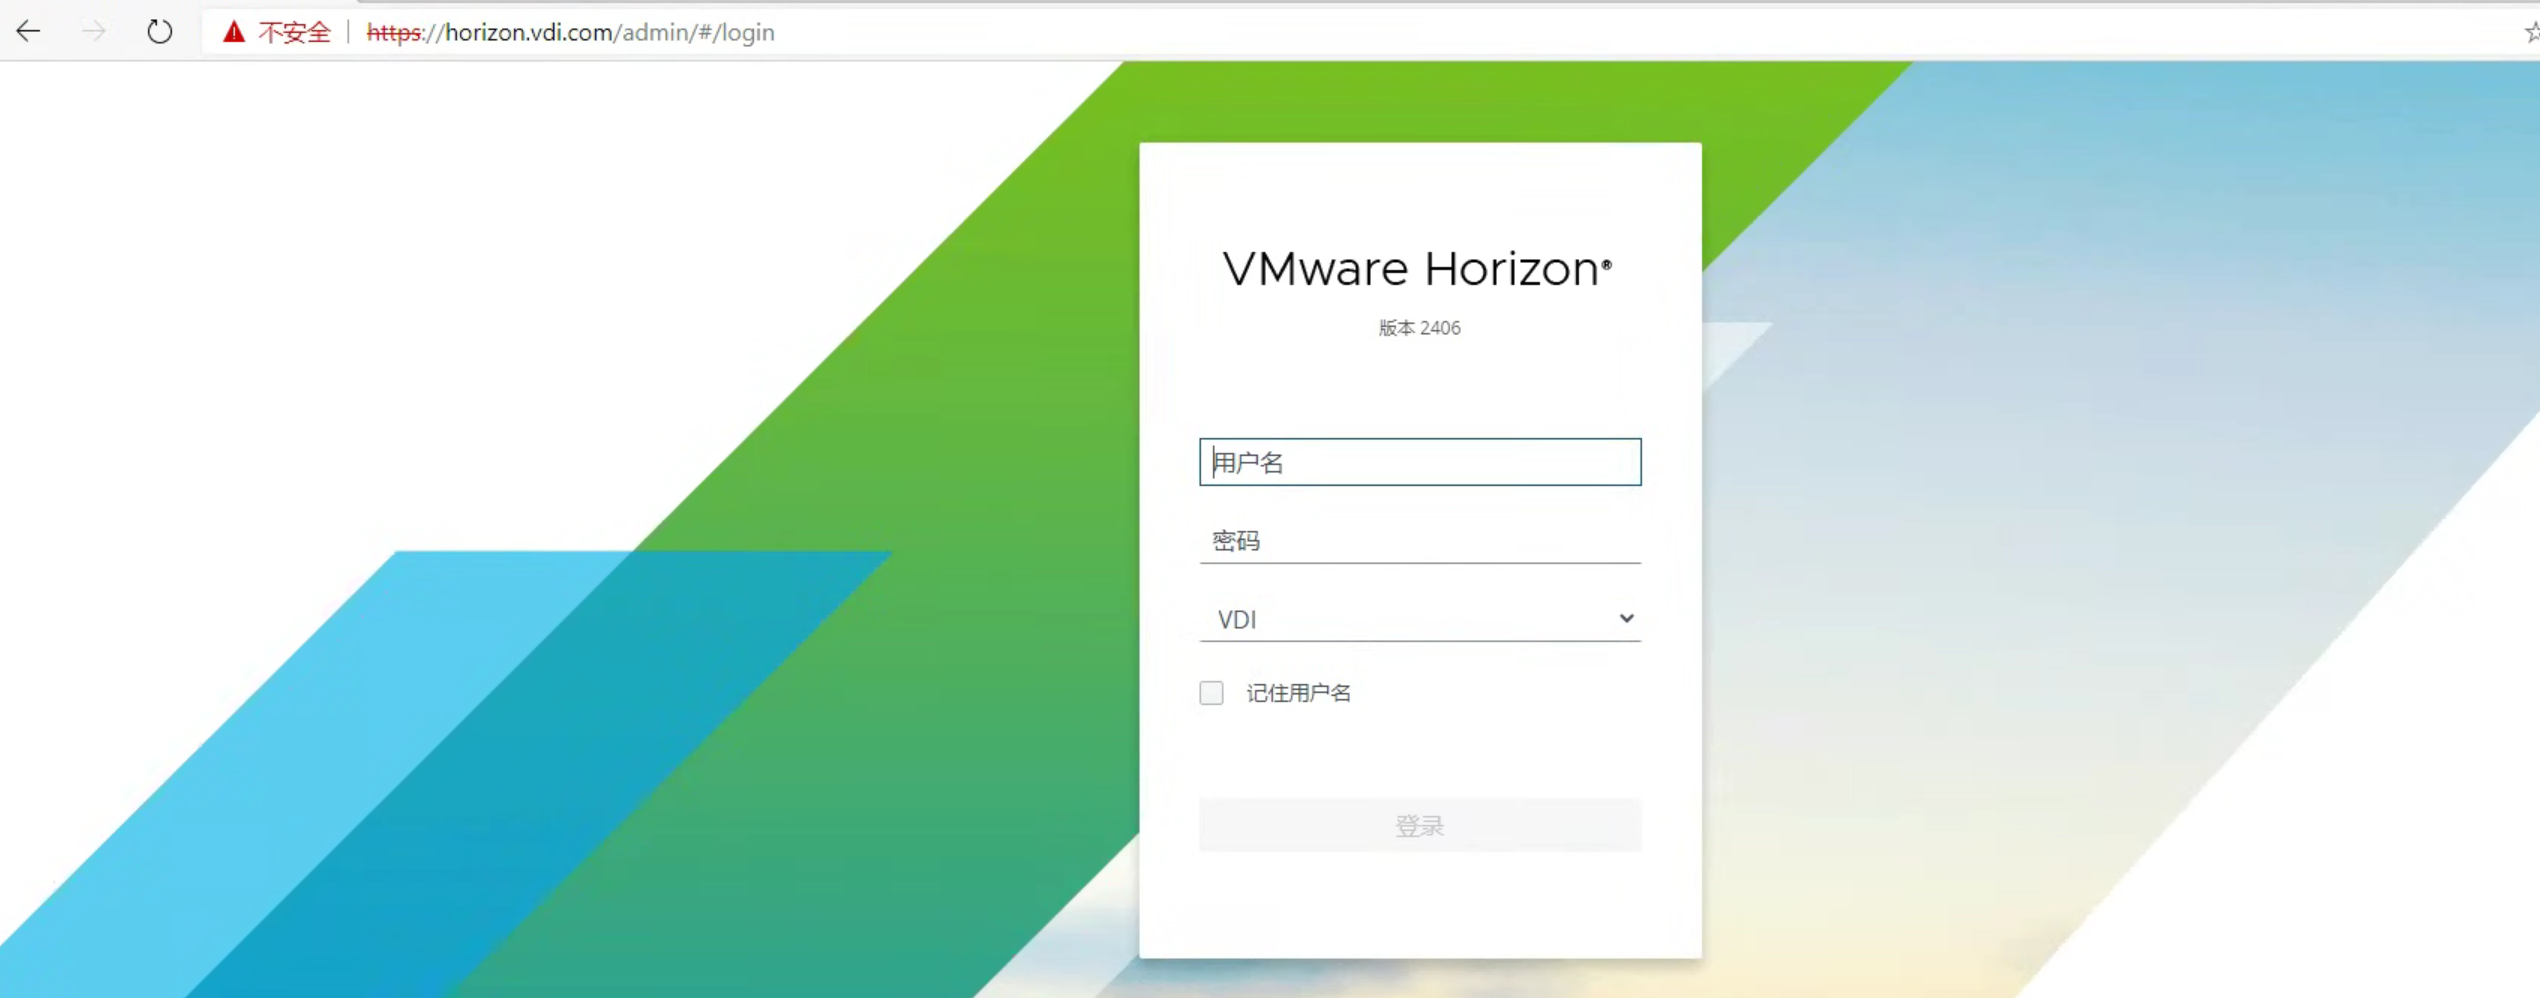Click the browser back arrow
Screen dimensions: 2540x998
pyautogui.click(x=28, y=32)
